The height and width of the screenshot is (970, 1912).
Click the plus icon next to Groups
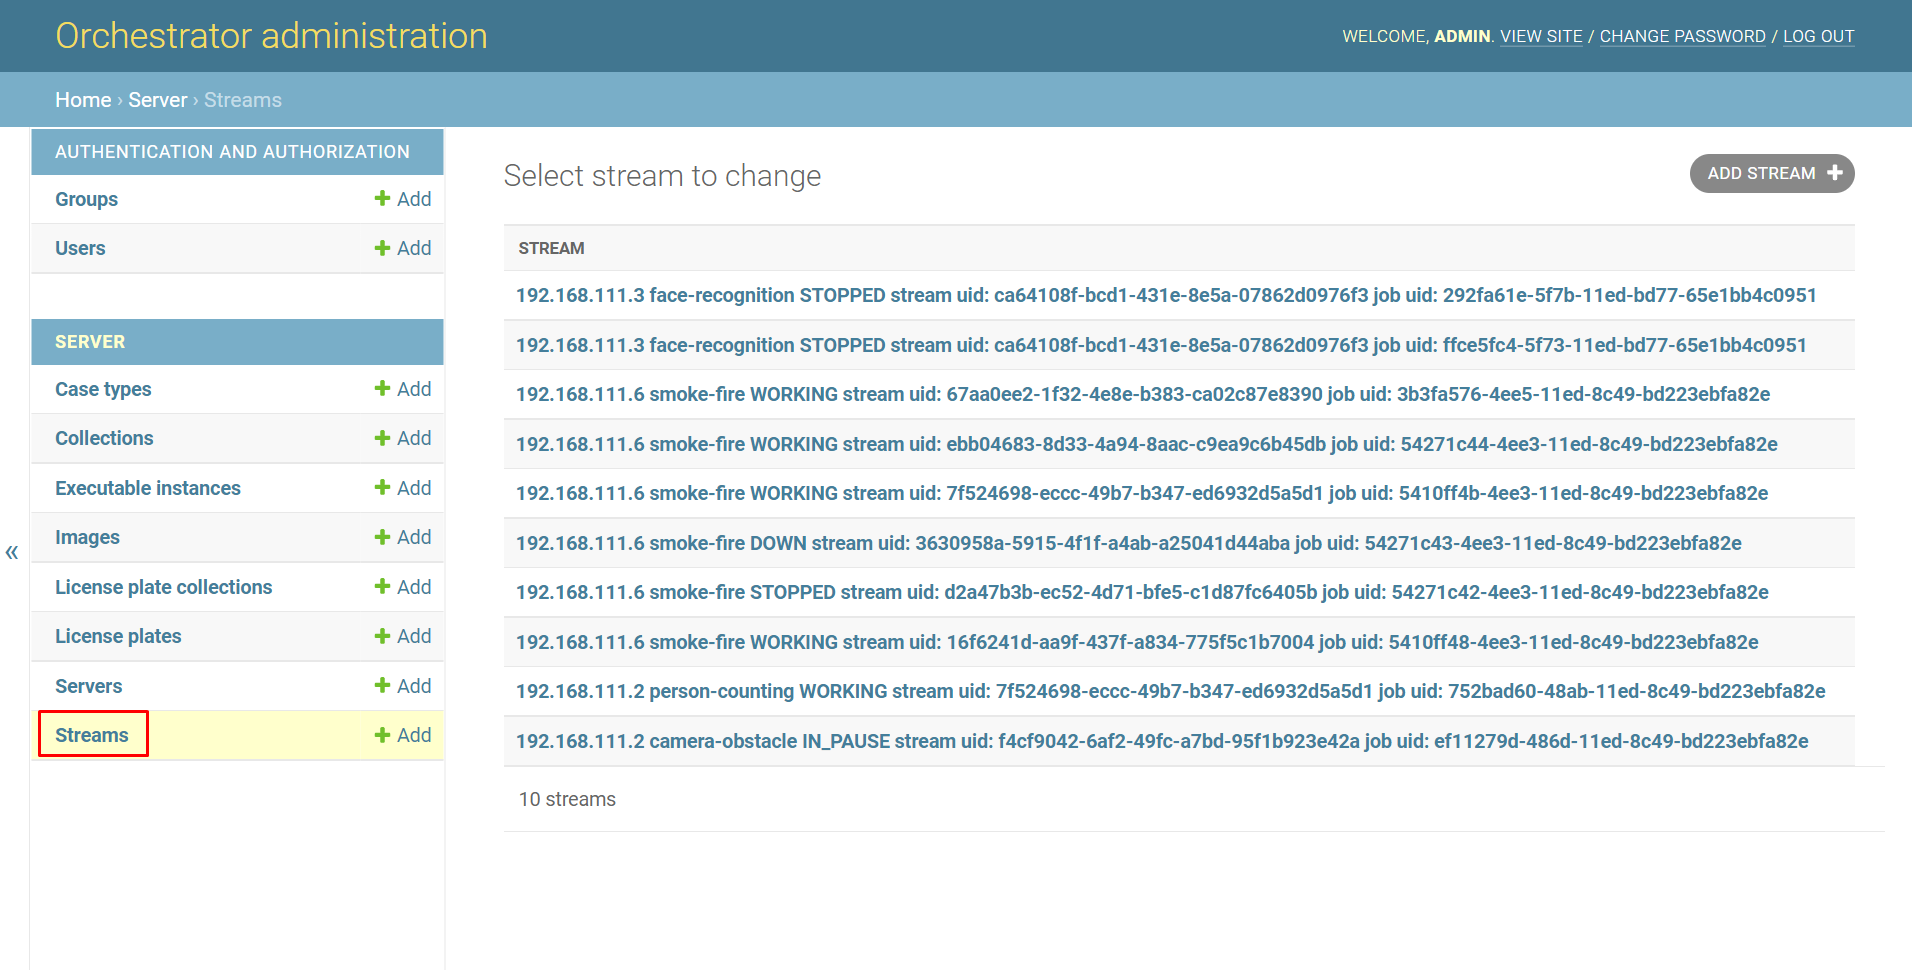pos(382,199)
